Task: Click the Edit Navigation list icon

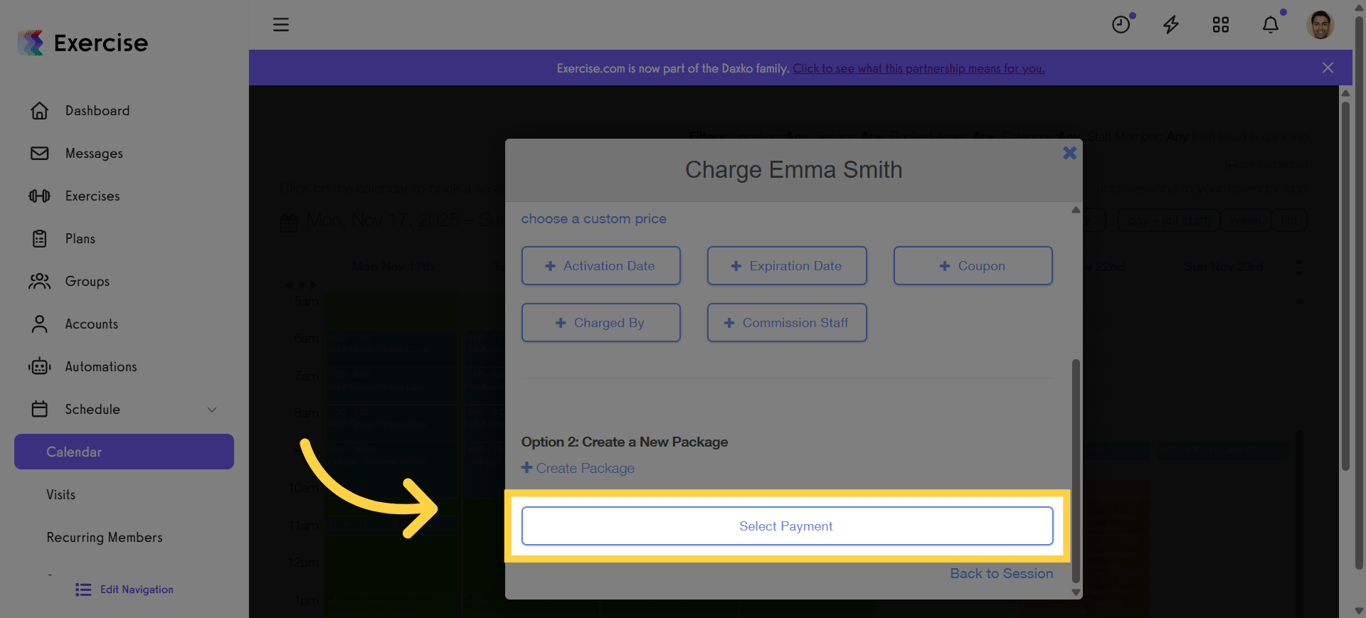Action: [x=83, y=589]
